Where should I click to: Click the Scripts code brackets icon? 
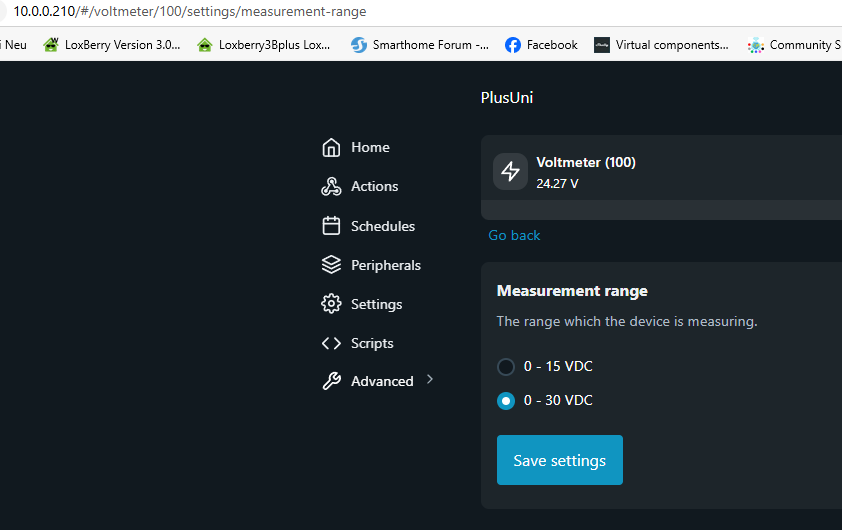(331, 343)
